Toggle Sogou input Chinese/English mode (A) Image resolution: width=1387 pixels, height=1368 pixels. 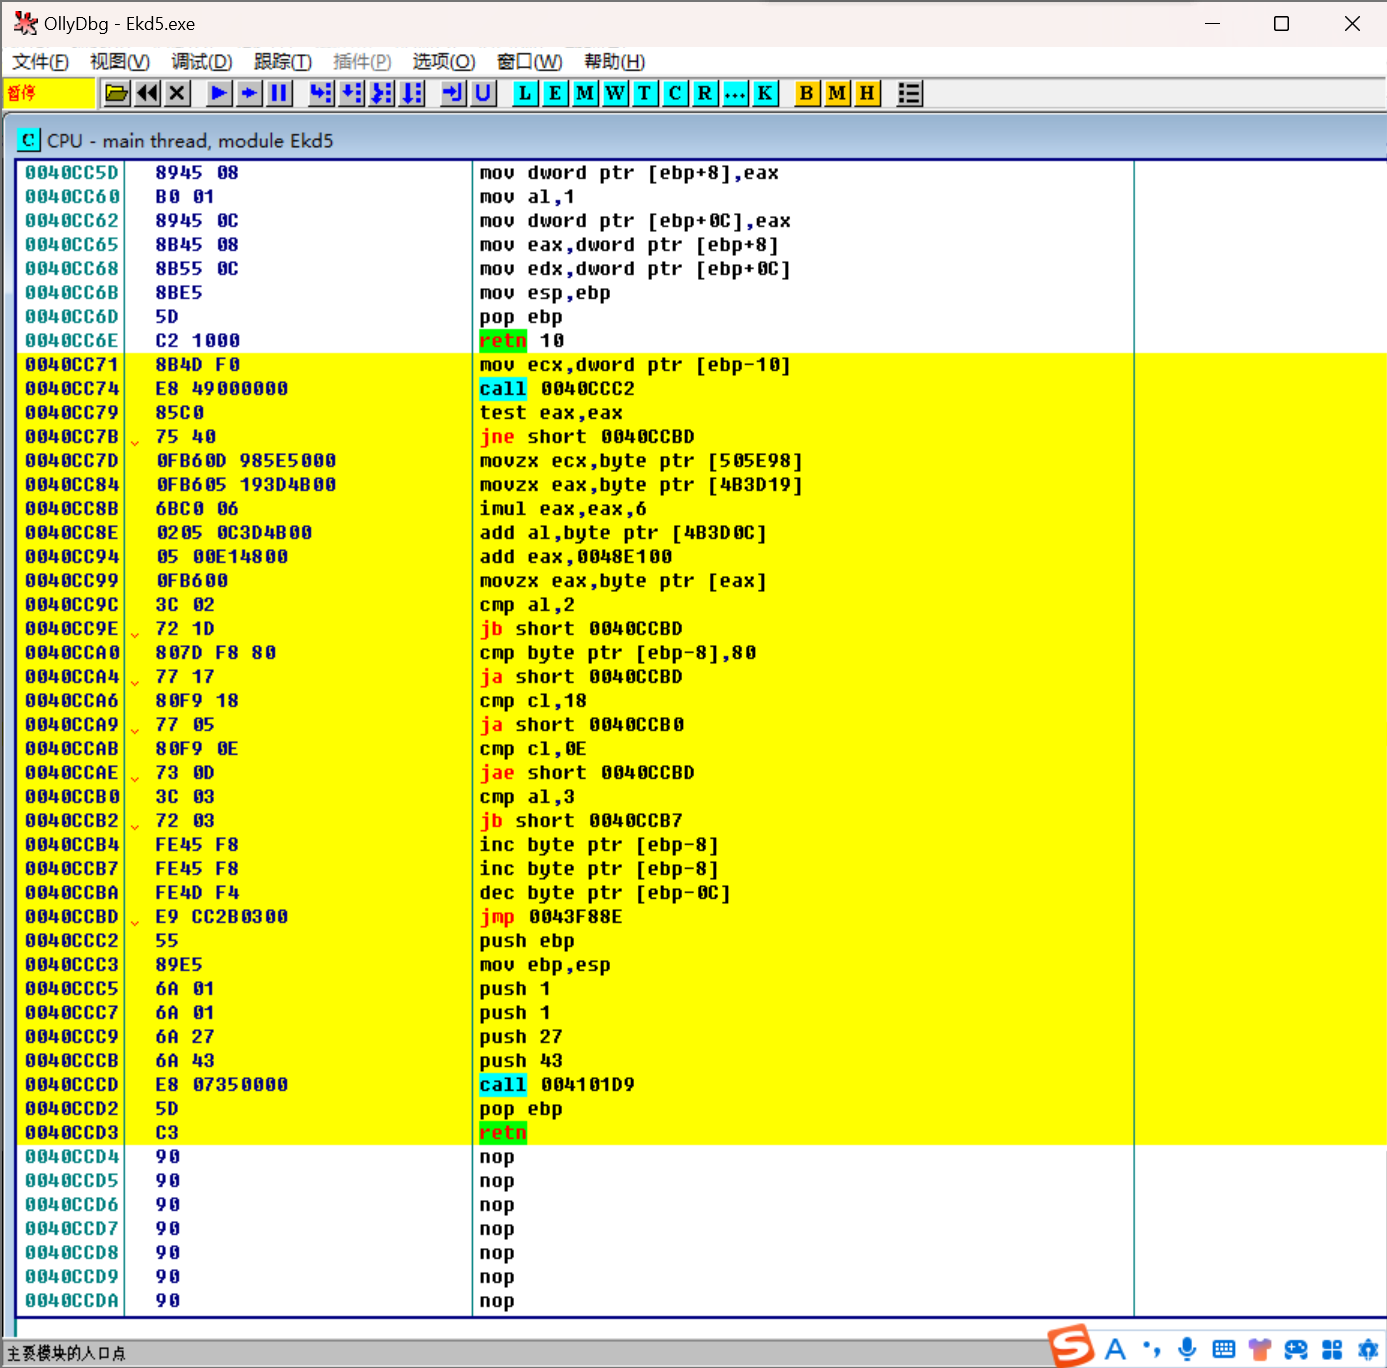click(1116, 1349)
